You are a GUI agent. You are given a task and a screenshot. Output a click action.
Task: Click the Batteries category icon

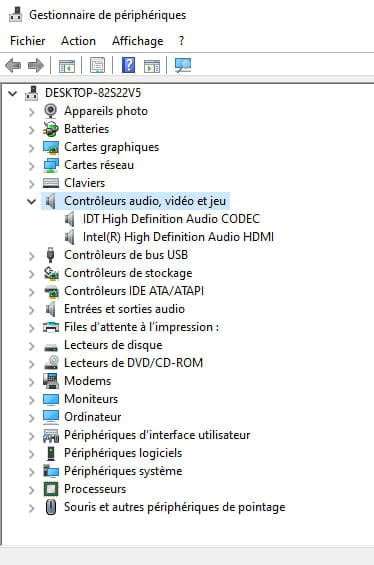[x=50, y=129]
